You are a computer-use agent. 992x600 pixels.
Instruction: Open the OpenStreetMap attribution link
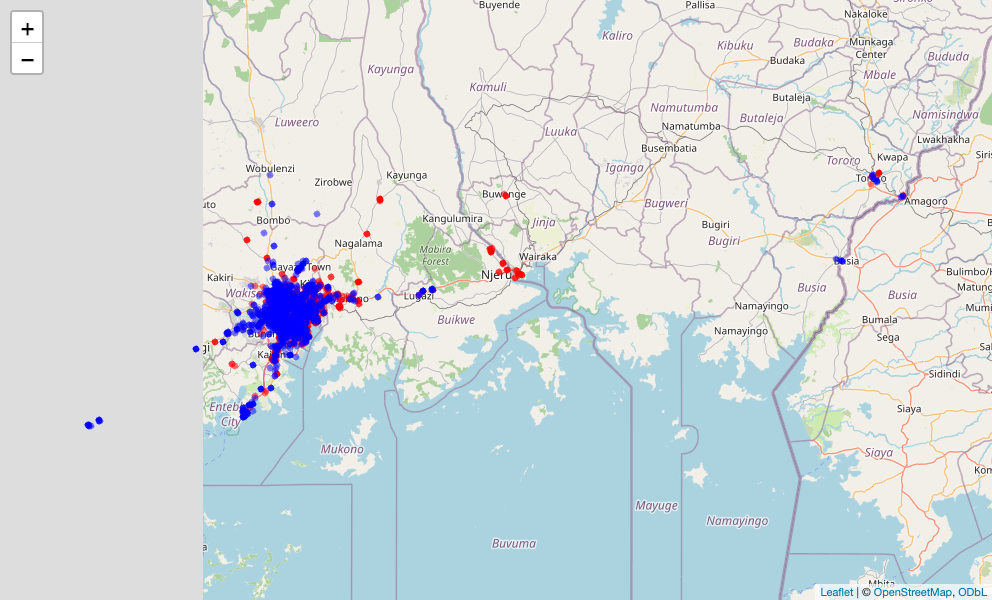pyautogui.click(x=912, y=592)
